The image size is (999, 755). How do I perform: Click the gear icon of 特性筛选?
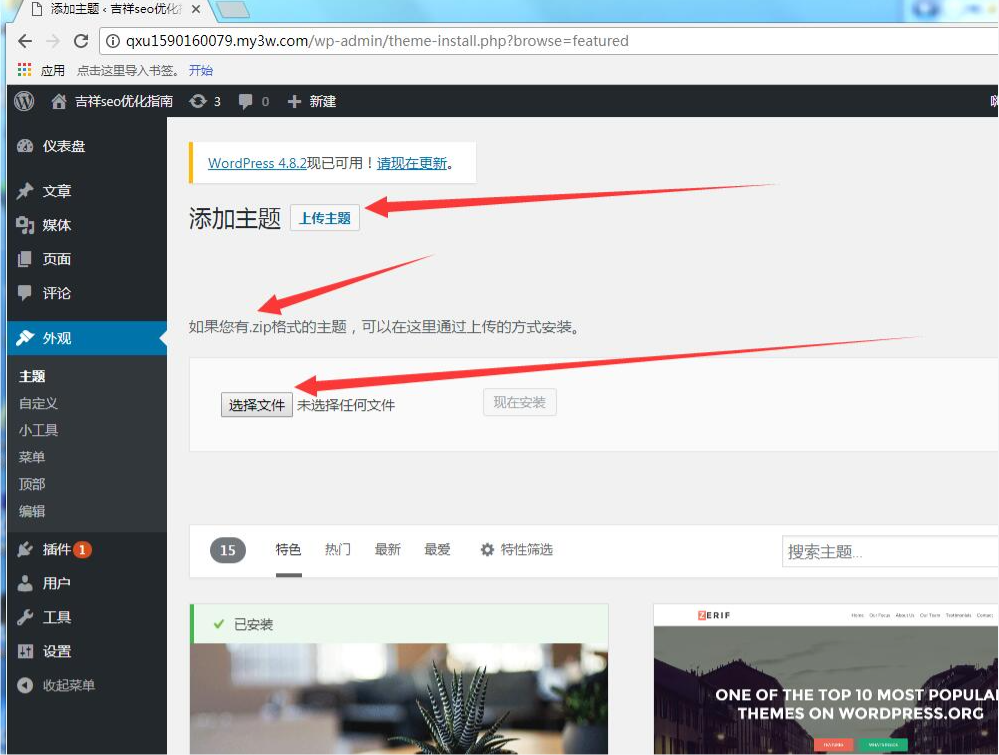coord(487,550)
